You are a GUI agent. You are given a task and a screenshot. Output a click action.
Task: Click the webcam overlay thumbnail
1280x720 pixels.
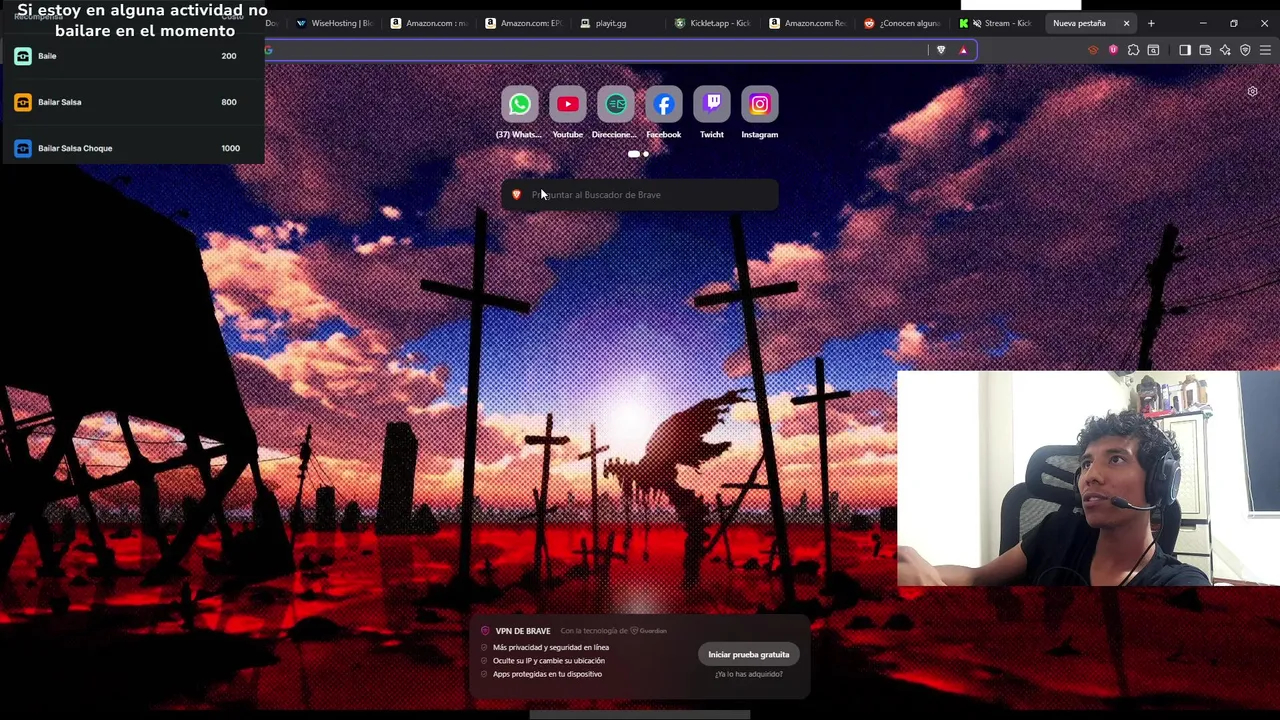coord(1088,478)
